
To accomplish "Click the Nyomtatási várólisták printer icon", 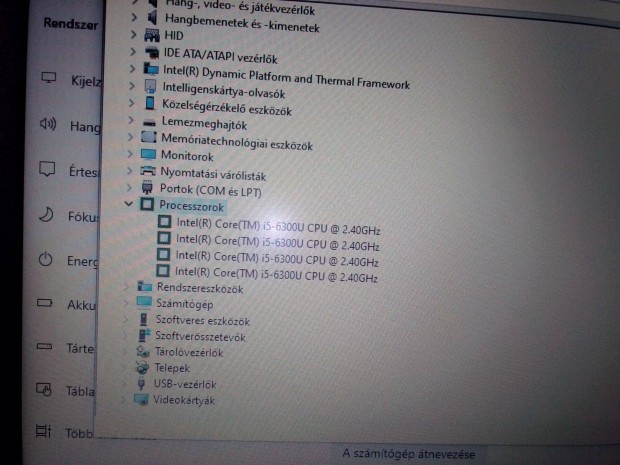I will pos(148,171).
